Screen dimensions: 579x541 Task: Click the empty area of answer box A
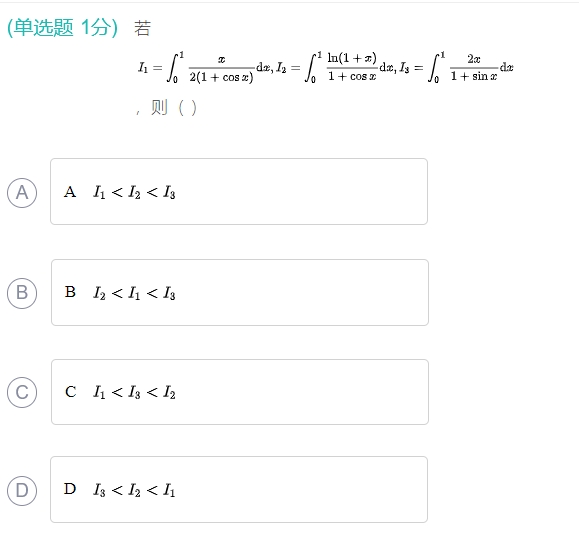pyautogui.click(x=301, y=192)
